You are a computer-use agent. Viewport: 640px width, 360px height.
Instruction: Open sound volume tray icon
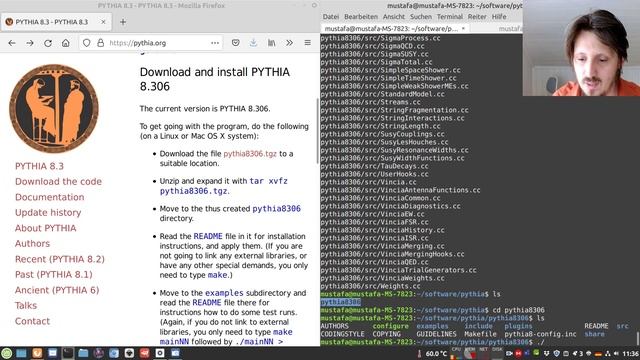click(616, 353)
